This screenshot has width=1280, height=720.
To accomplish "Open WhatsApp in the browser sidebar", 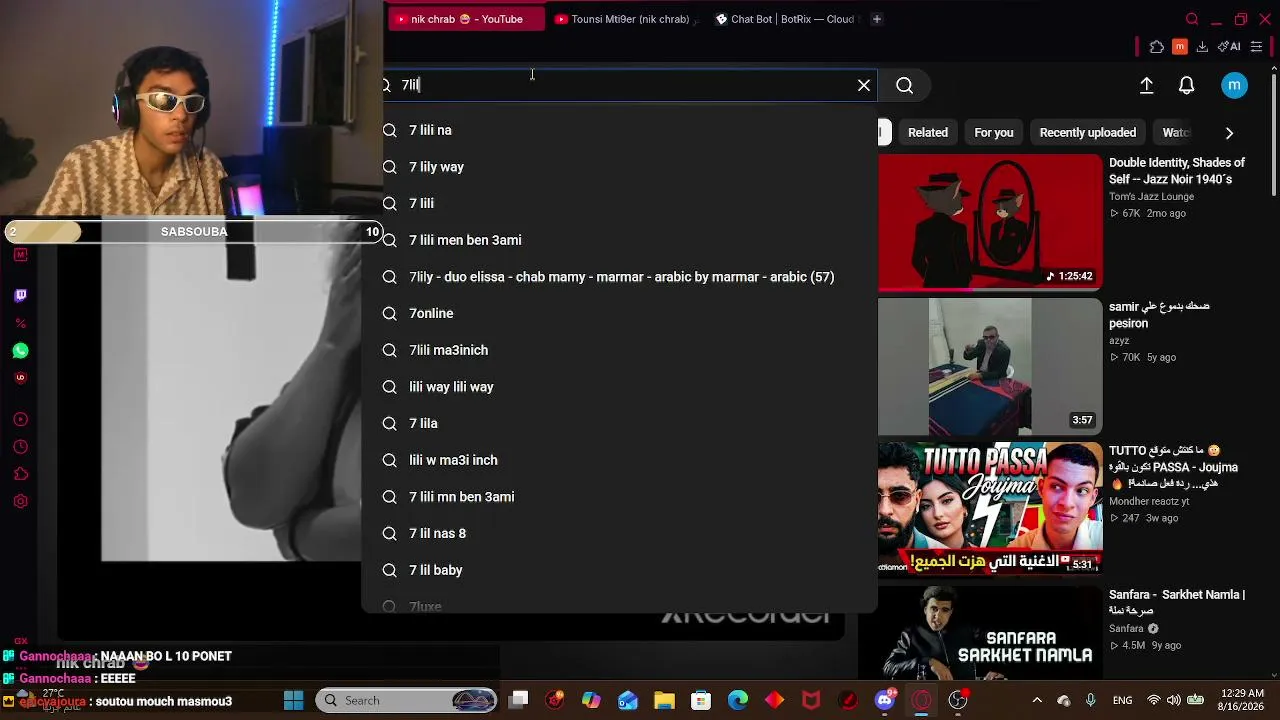I will pos(20,351).
